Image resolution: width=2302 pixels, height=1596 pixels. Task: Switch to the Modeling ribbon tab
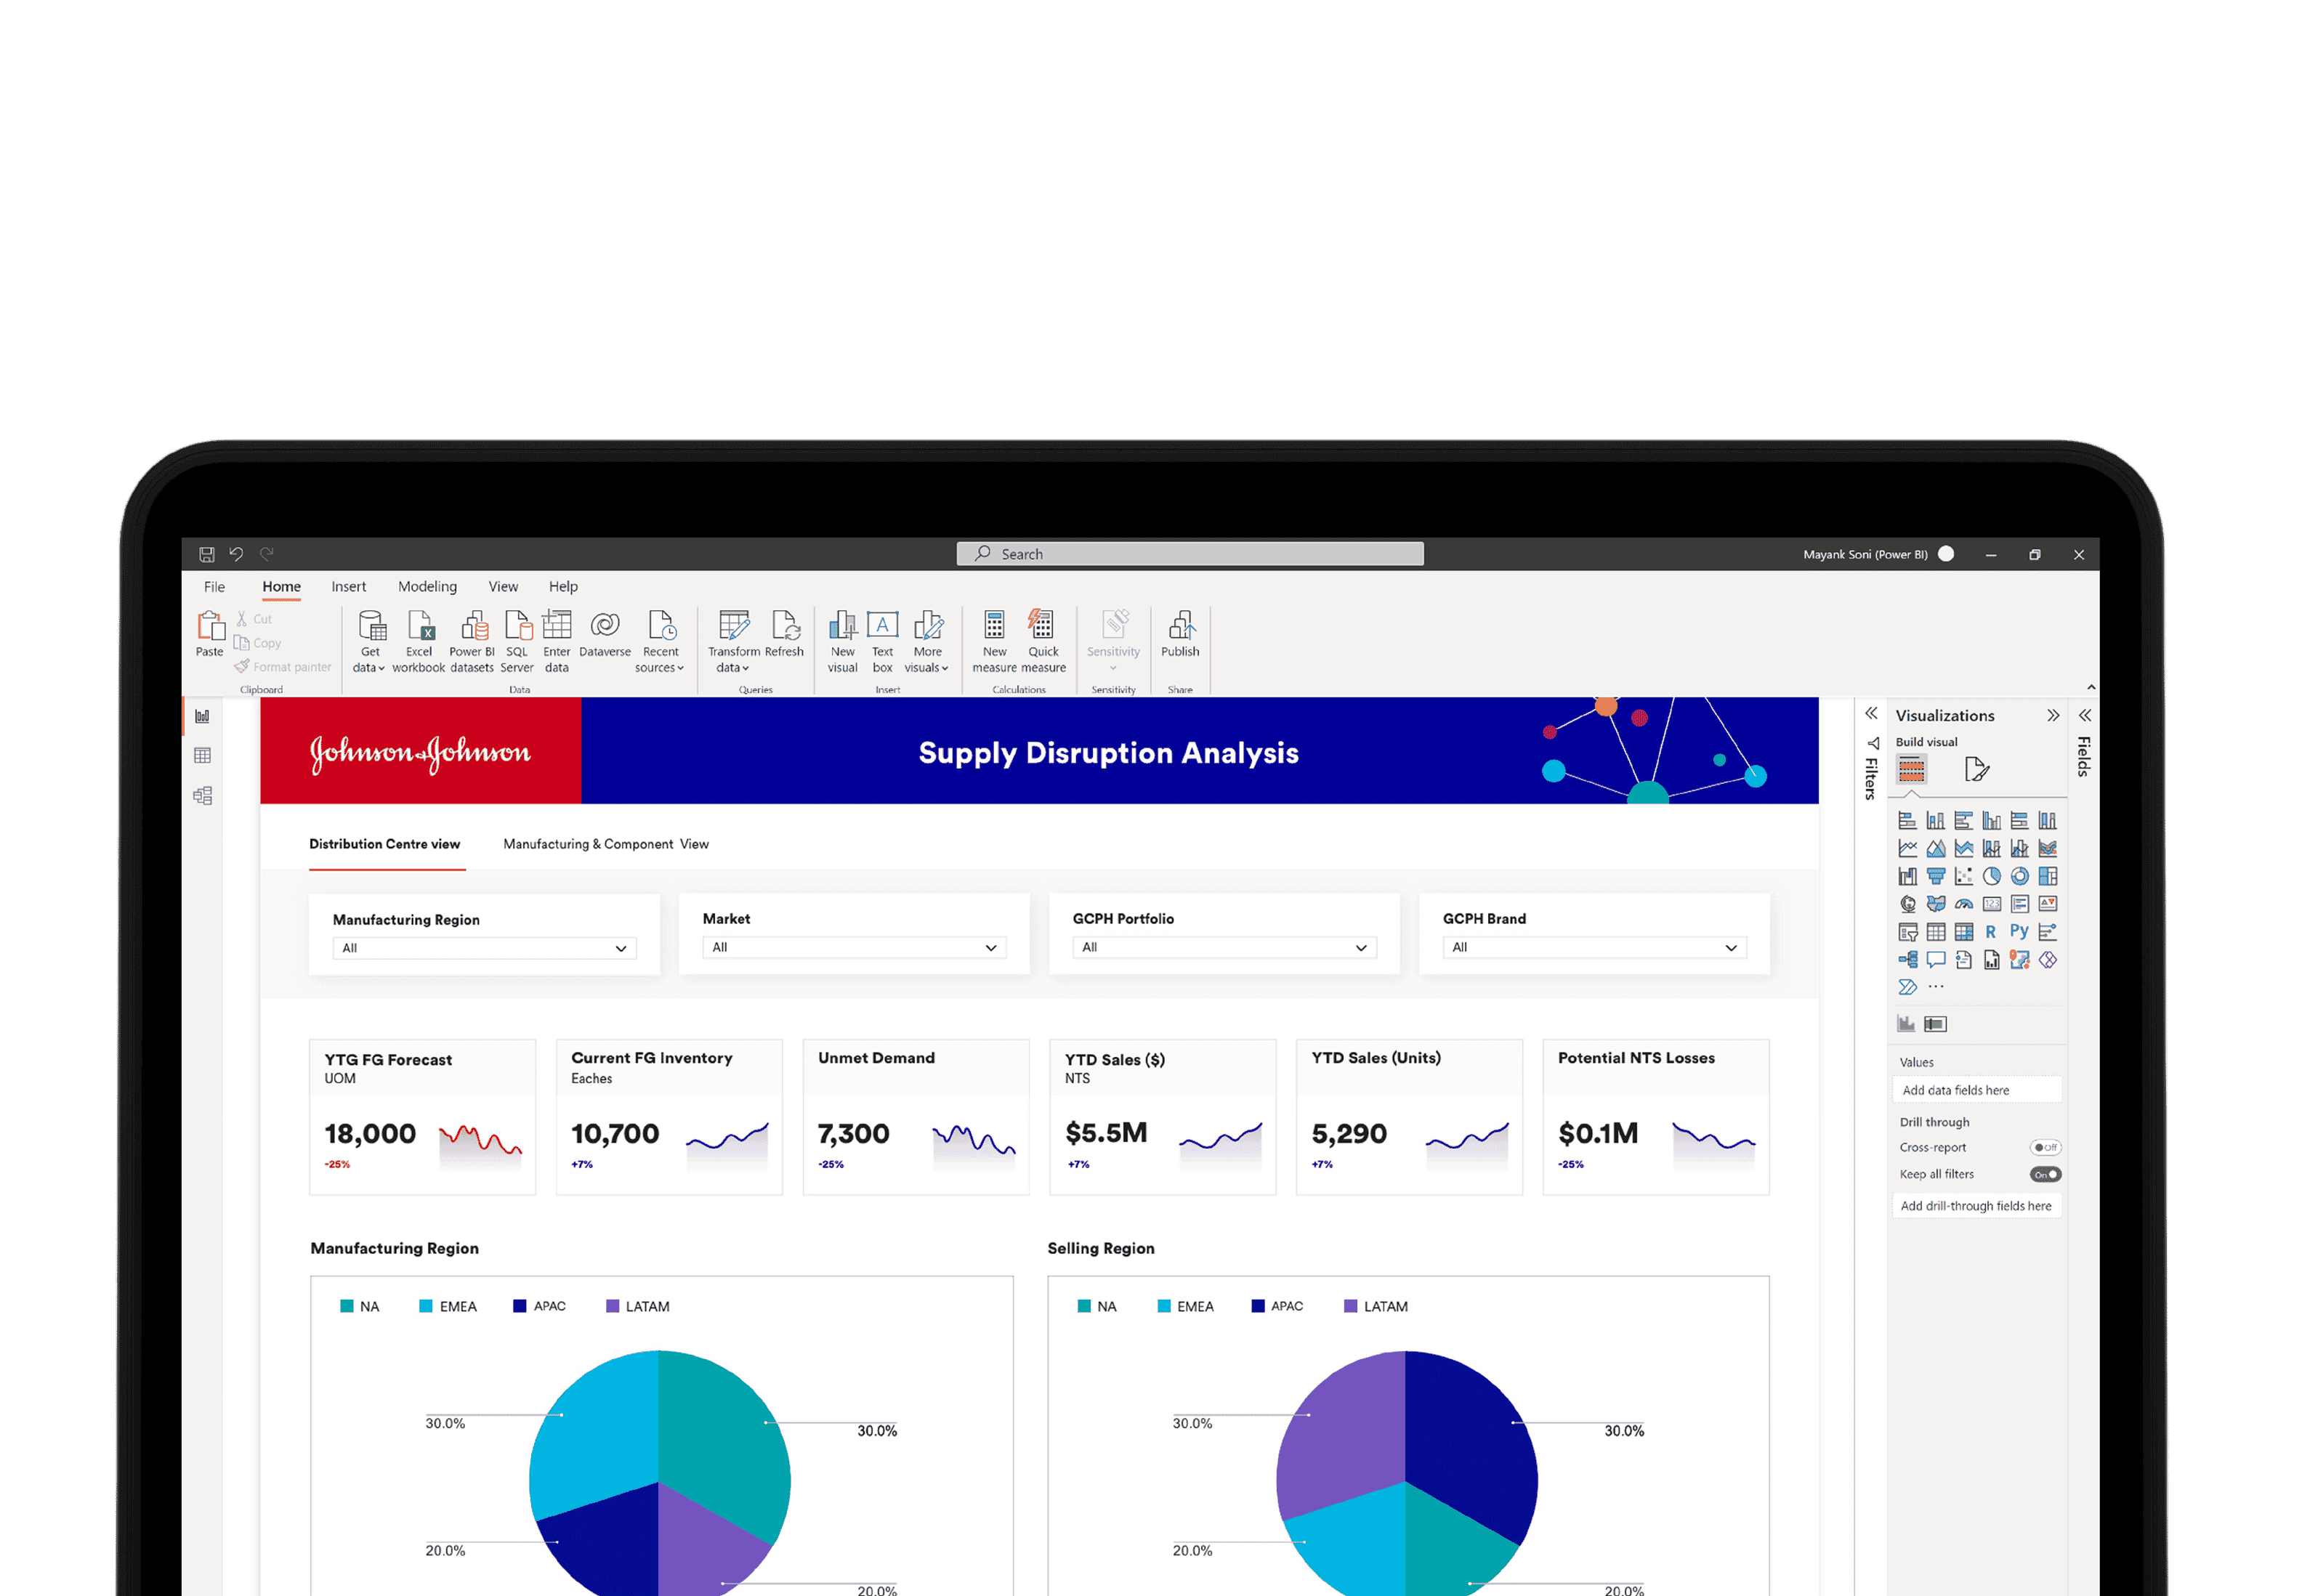coord(427,587)
